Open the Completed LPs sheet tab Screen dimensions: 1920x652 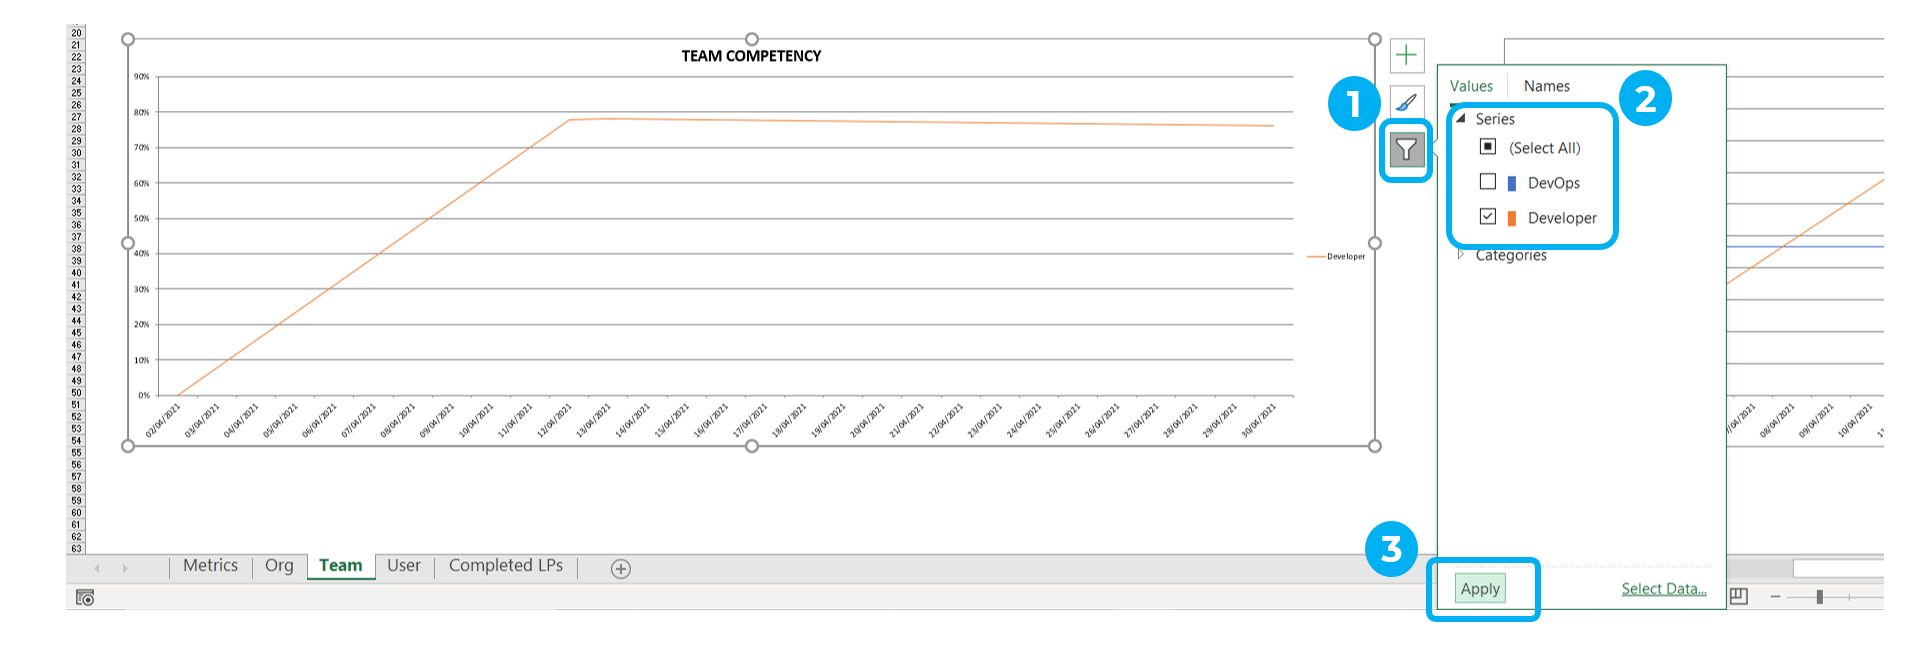(x=506, y=566)
